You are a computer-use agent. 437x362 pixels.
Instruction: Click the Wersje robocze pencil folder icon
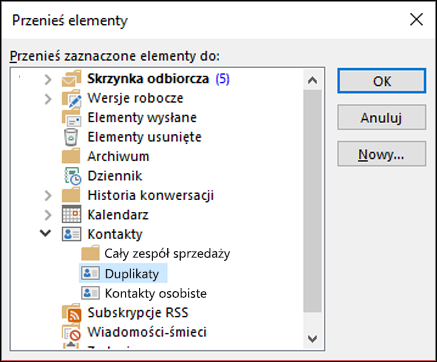pyautogui.click(x=71, y=98)
